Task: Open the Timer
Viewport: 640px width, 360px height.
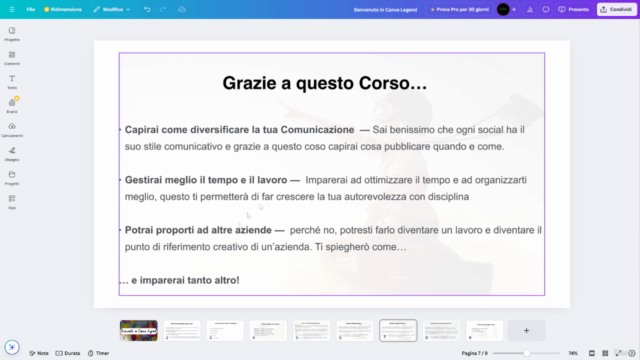Action: click(x=98, y=353)
